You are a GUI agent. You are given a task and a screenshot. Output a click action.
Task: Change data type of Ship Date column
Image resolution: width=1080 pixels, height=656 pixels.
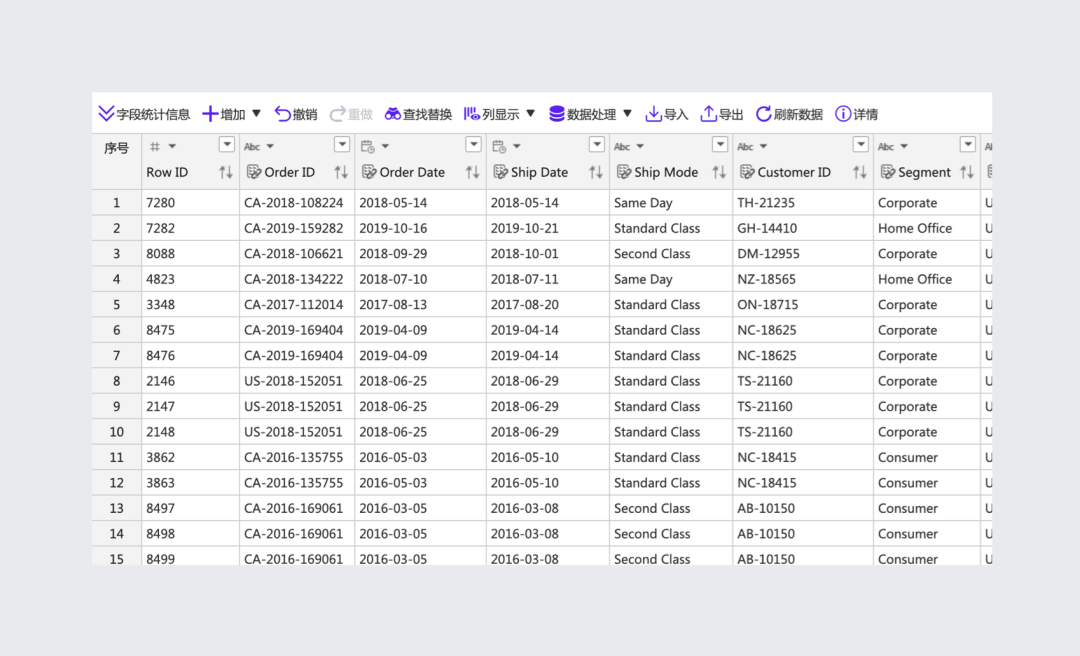click(506, 147)
